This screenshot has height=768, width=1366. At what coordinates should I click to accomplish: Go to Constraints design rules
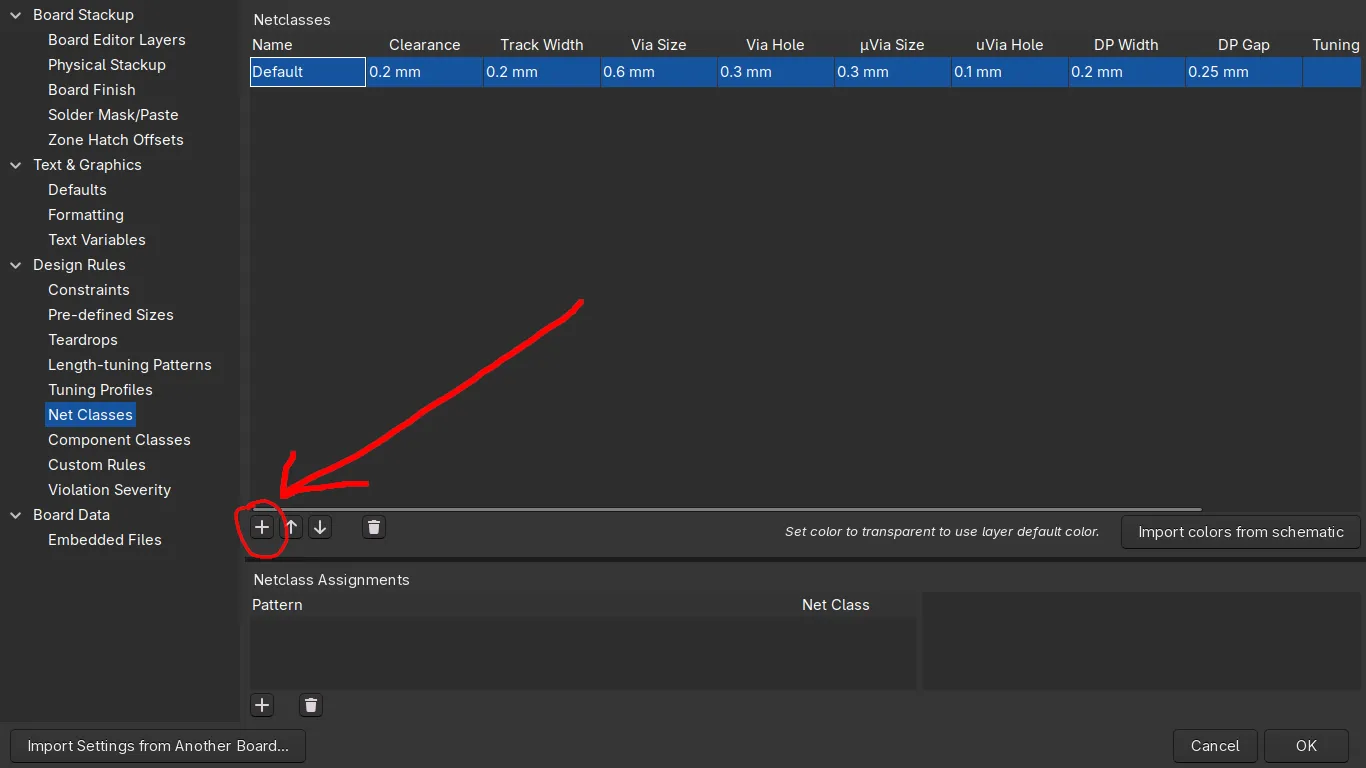coord(89,290)
